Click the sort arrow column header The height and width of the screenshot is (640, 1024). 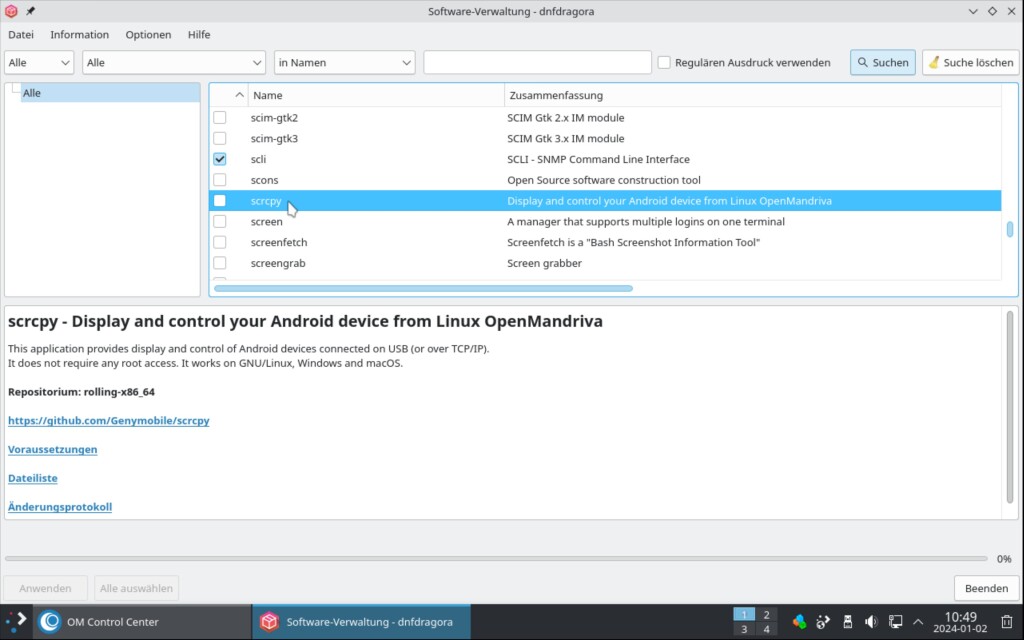tap(239, 95)
